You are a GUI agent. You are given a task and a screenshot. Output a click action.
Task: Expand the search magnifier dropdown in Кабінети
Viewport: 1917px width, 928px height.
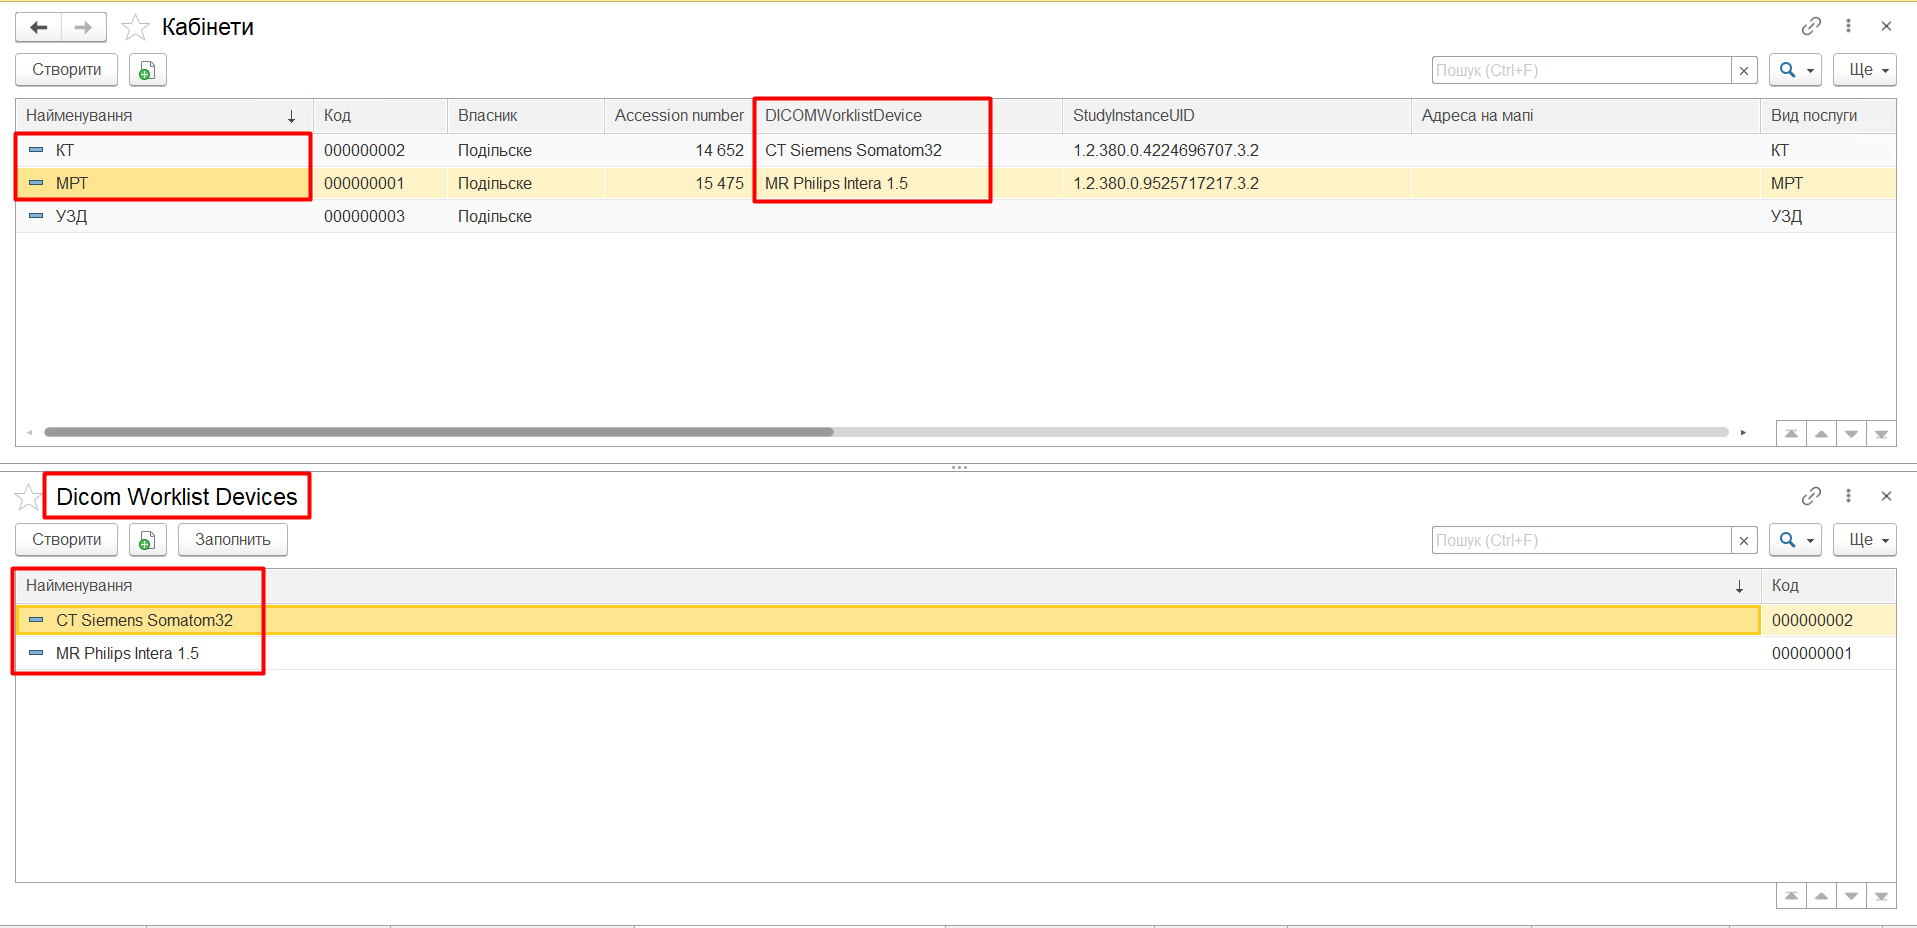pyautogui.click(x=1795, y=70)
